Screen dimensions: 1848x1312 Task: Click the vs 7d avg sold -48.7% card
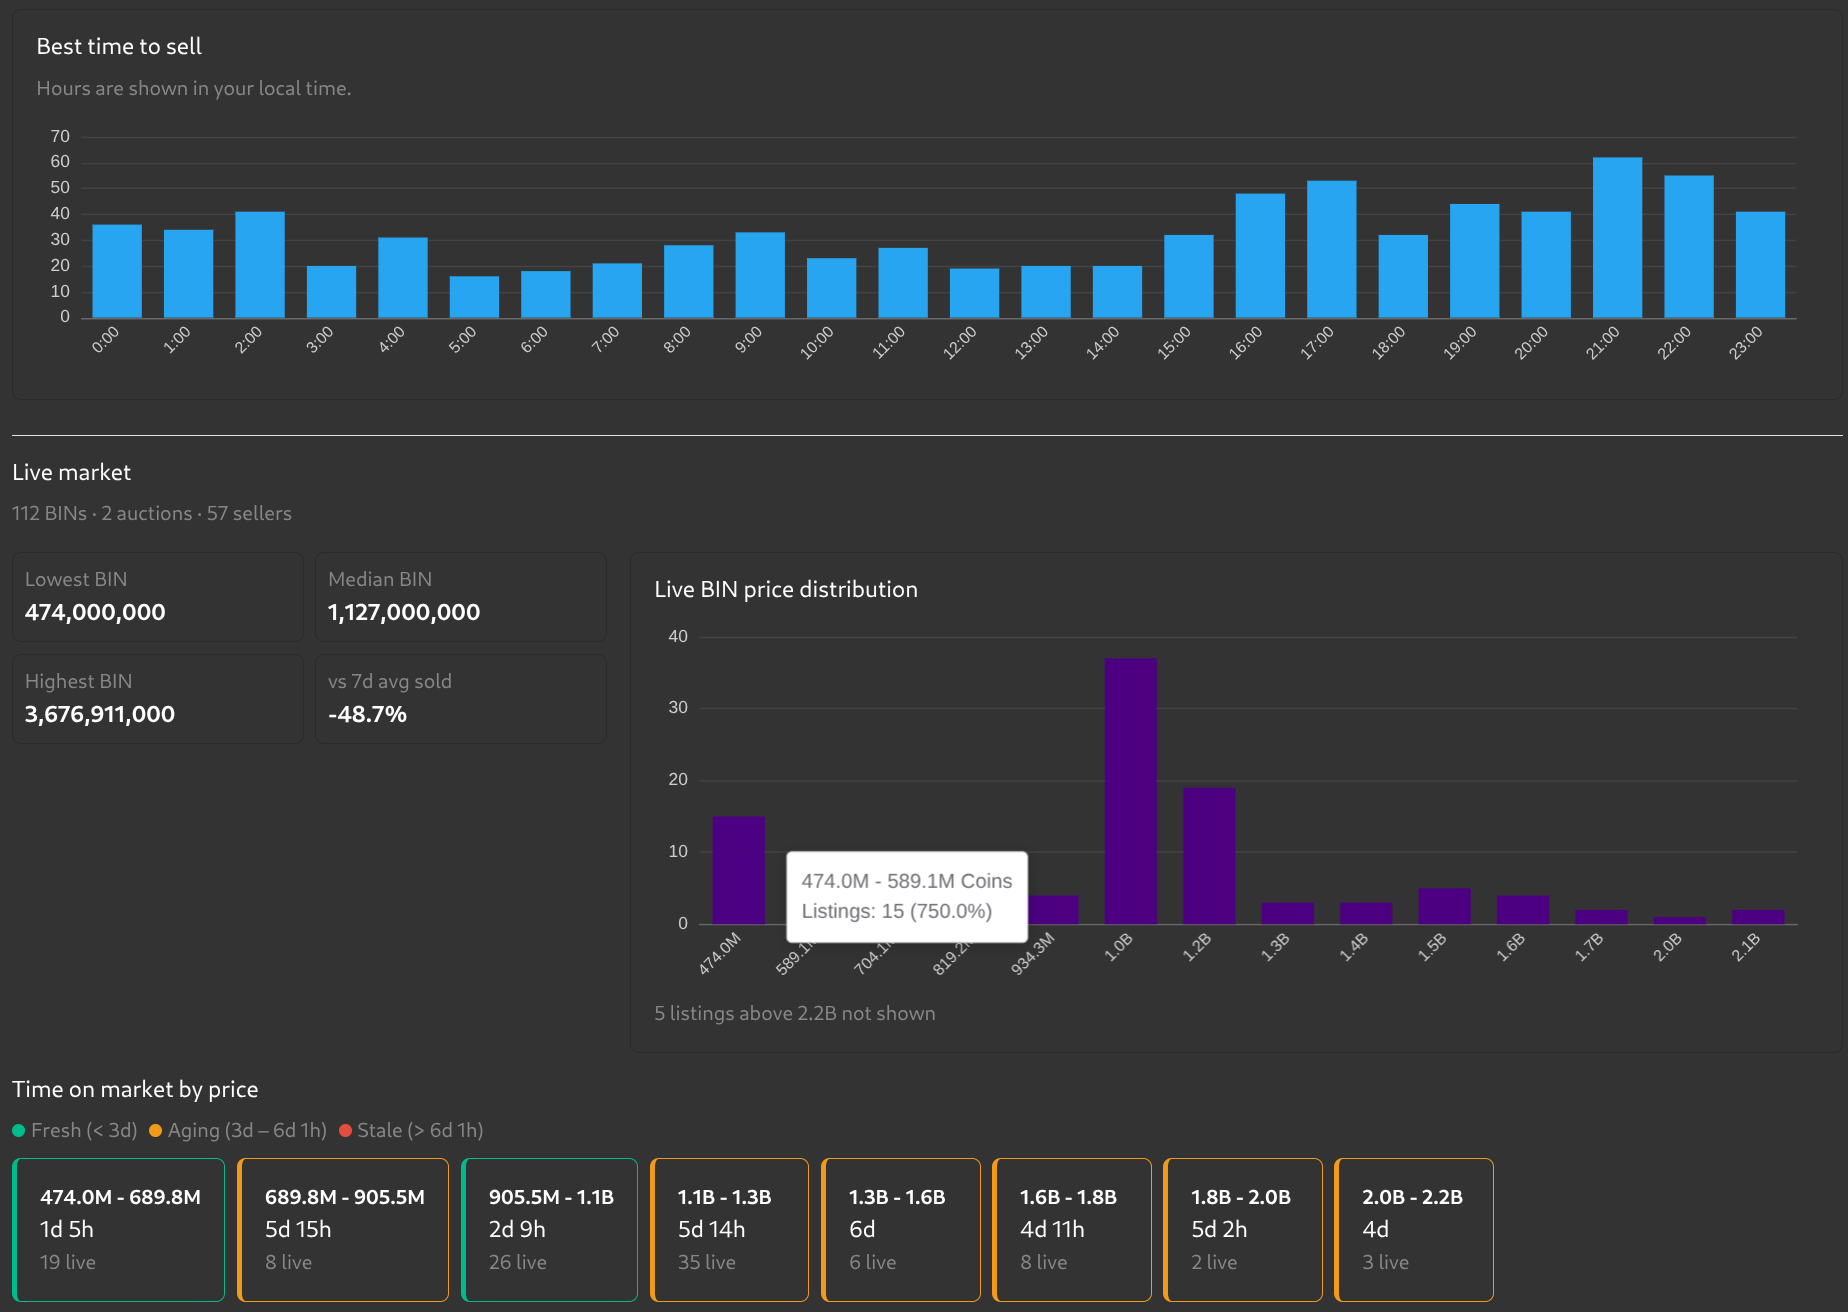tap(461, 699)
